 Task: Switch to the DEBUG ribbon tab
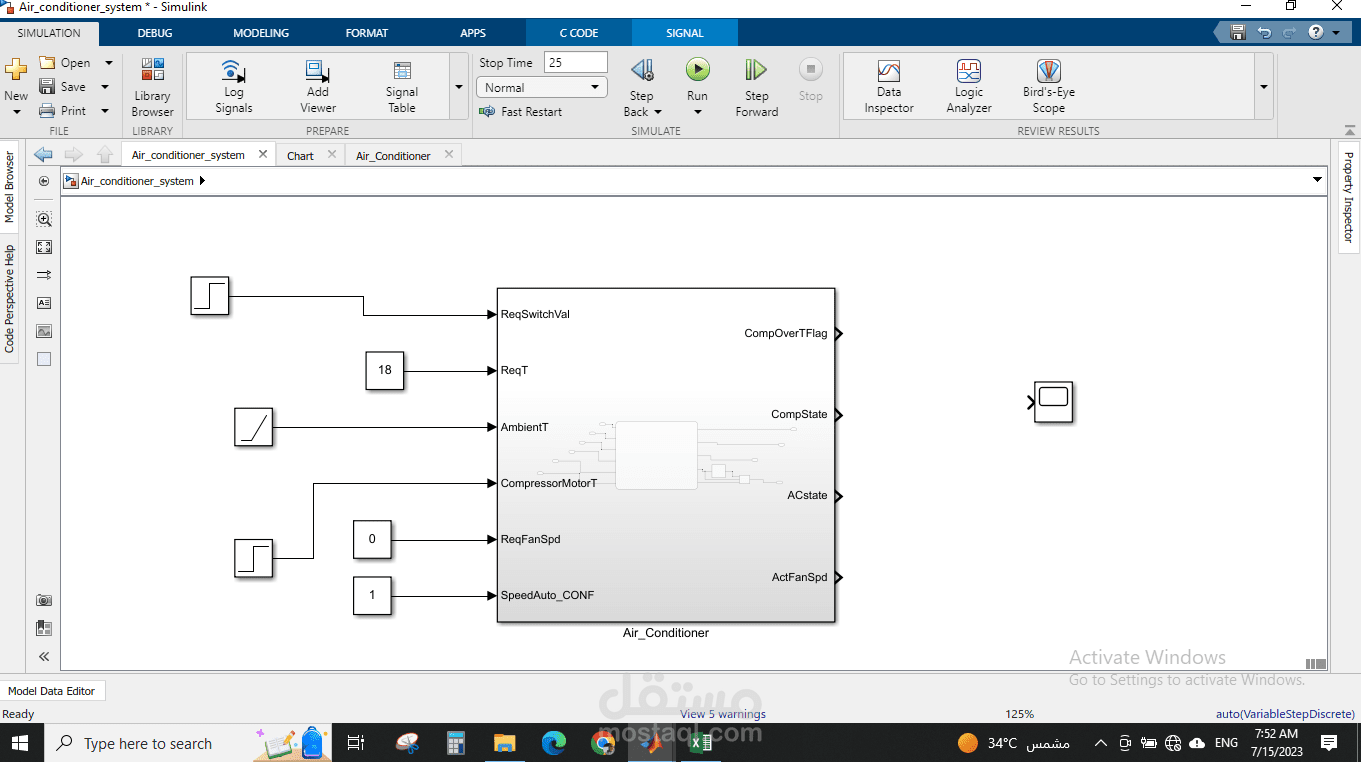pos(155,33)
